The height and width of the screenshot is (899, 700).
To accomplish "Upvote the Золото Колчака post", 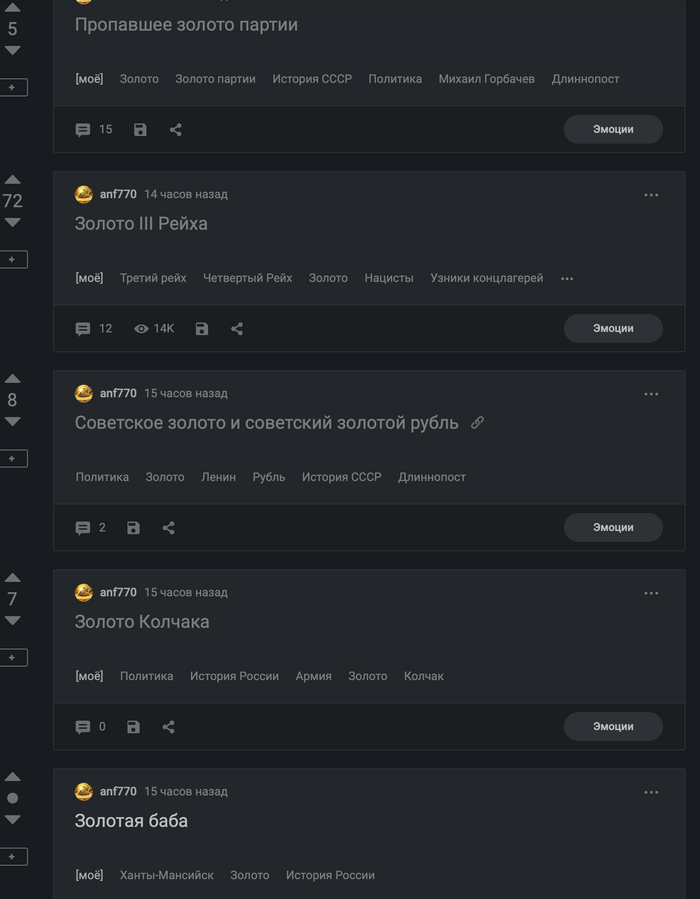I will pyautogui.click(x=12, y=577).
